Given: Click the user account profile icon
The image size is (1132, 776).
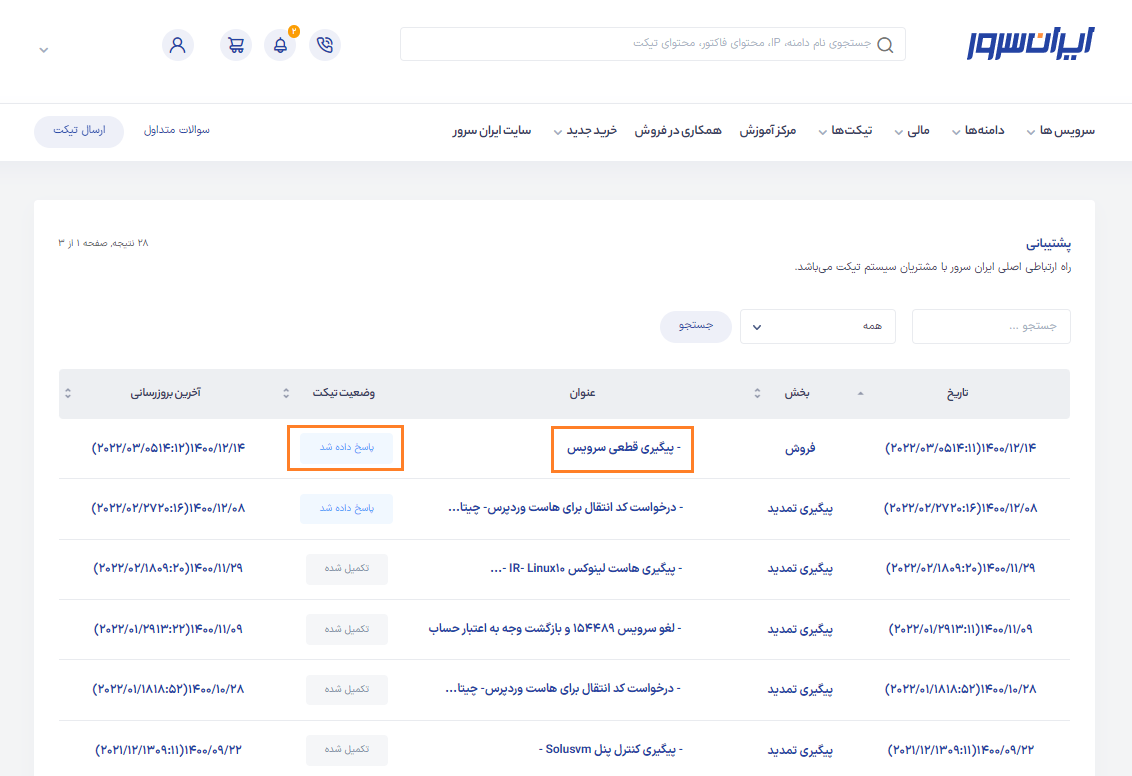Looking at the screenshot, I should [x=178, y=45].
